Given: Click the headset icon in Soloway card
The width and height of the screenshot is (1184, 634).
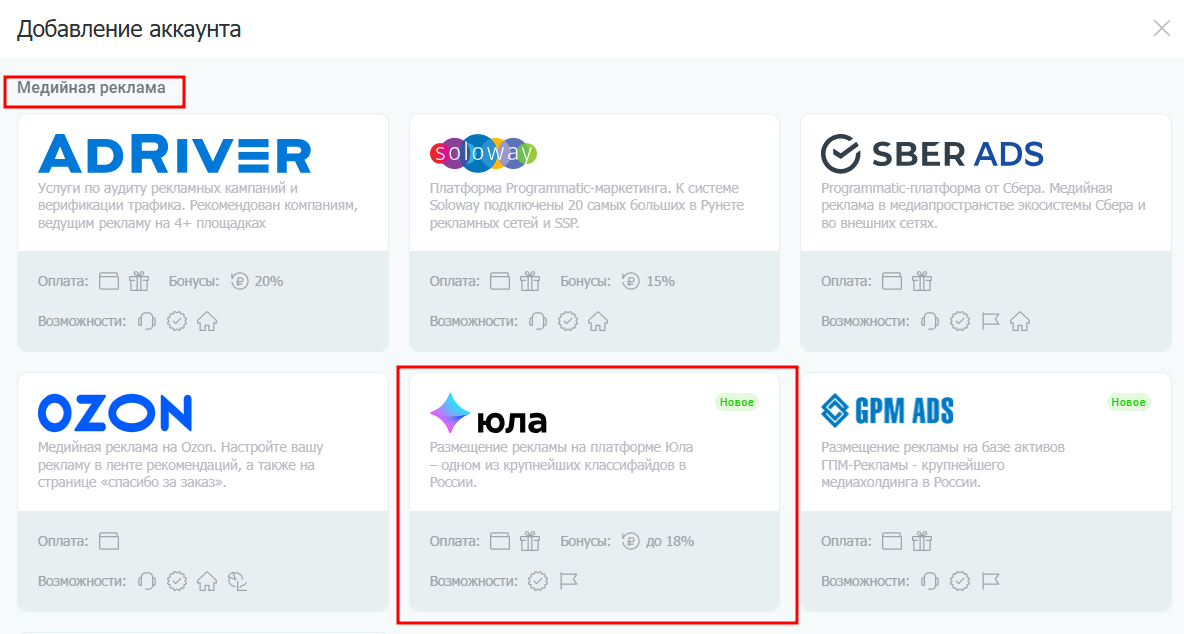Looking at the screenshot, I should click(x=538, y=322).
